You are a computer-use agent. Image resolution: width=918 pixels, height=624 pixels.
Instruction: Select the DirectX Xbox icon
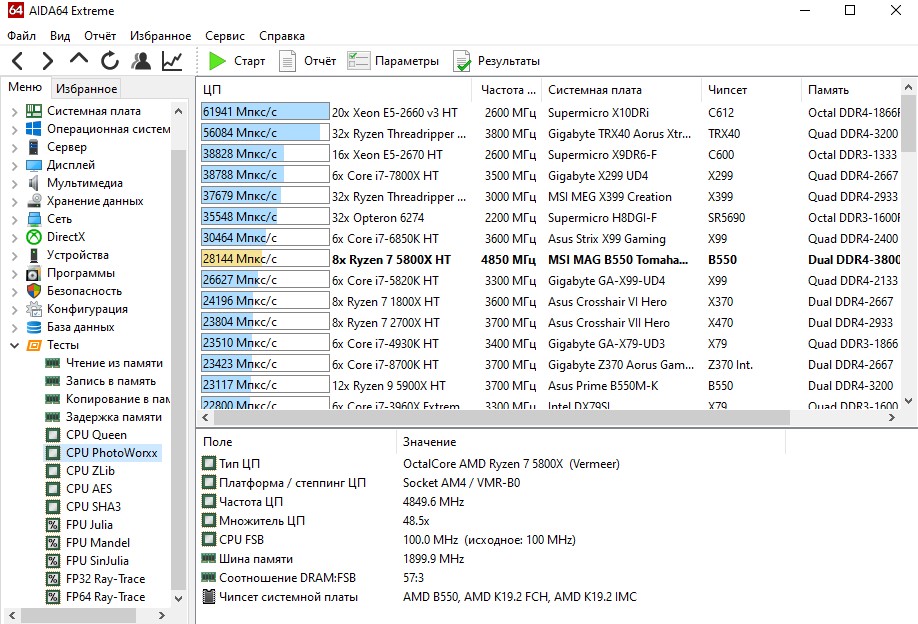[x=34, y=237]
